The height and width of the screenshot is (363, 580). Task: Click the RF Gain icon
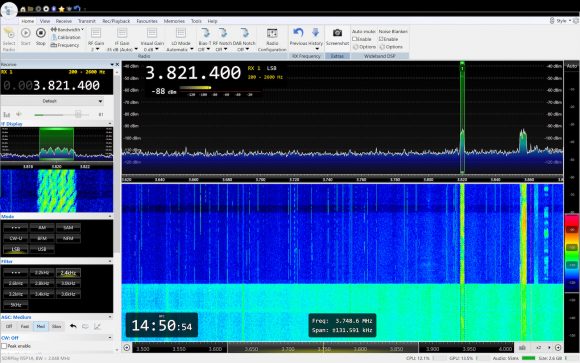tap(96, 33)
